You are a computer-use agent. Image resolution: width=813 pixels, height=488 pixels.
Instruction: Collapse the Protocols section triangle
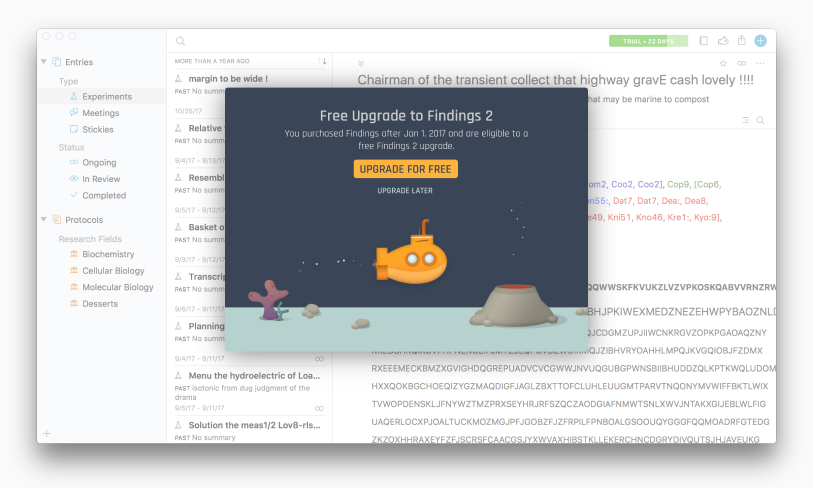point(44,219)
